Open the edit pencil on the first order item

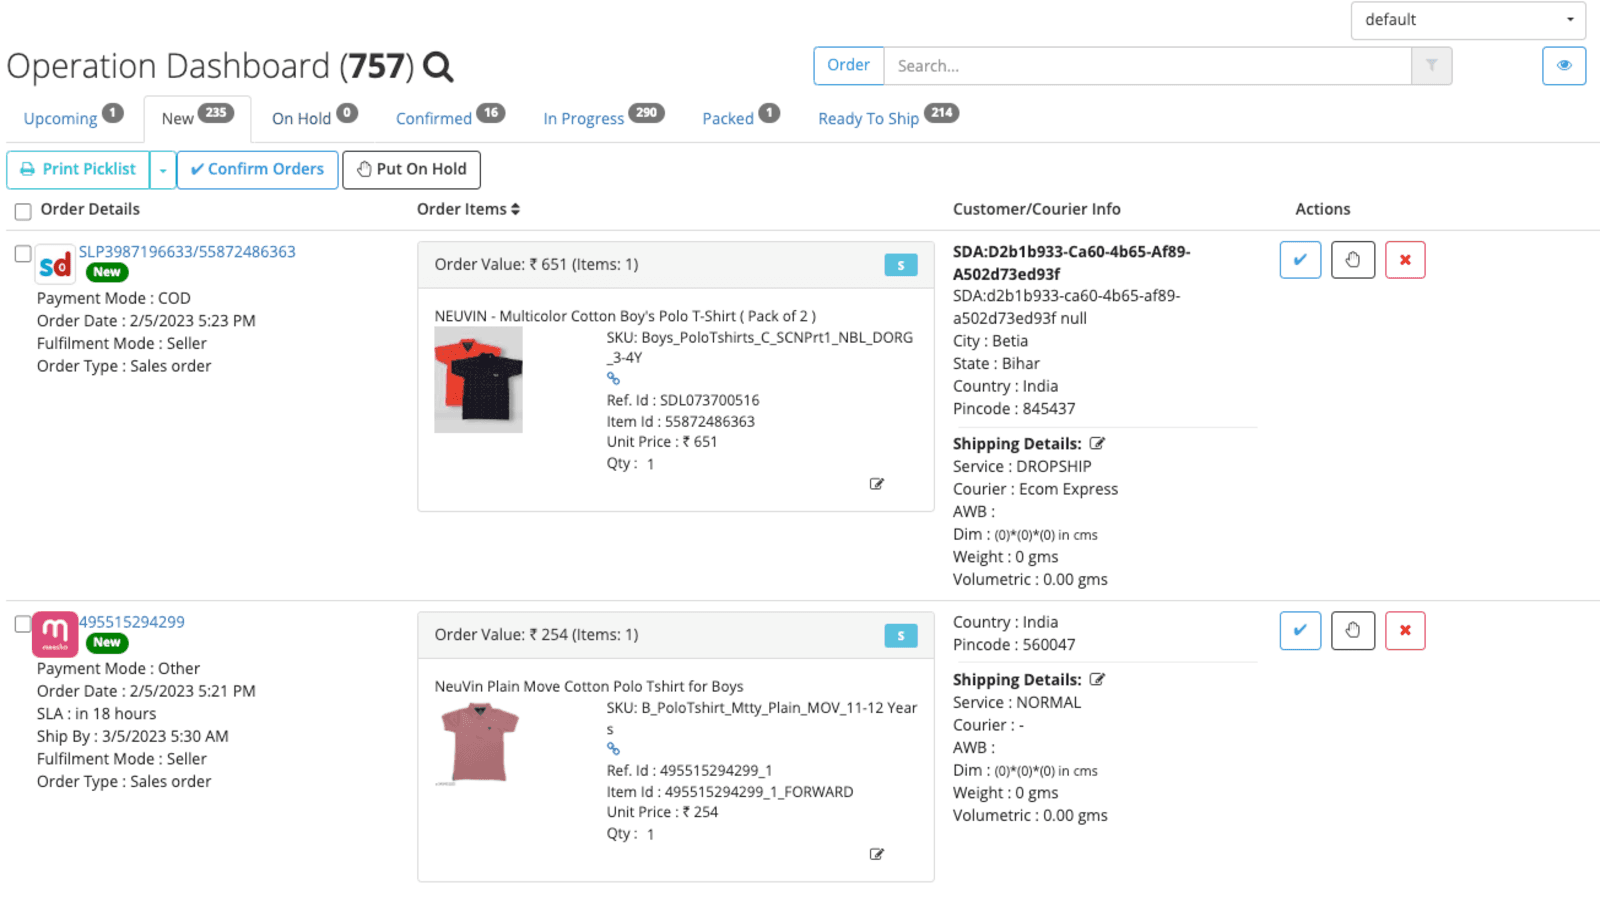click(877, 484)
